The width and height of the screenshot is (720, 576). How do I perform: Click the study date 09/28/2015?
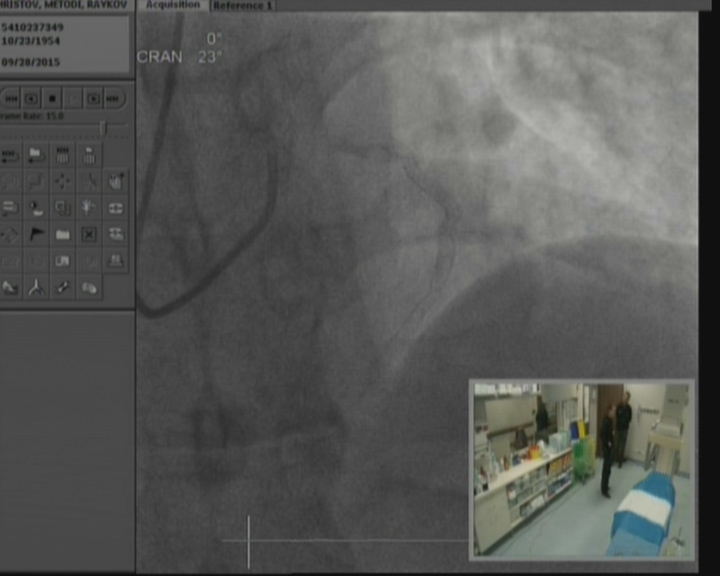[31, 62]
